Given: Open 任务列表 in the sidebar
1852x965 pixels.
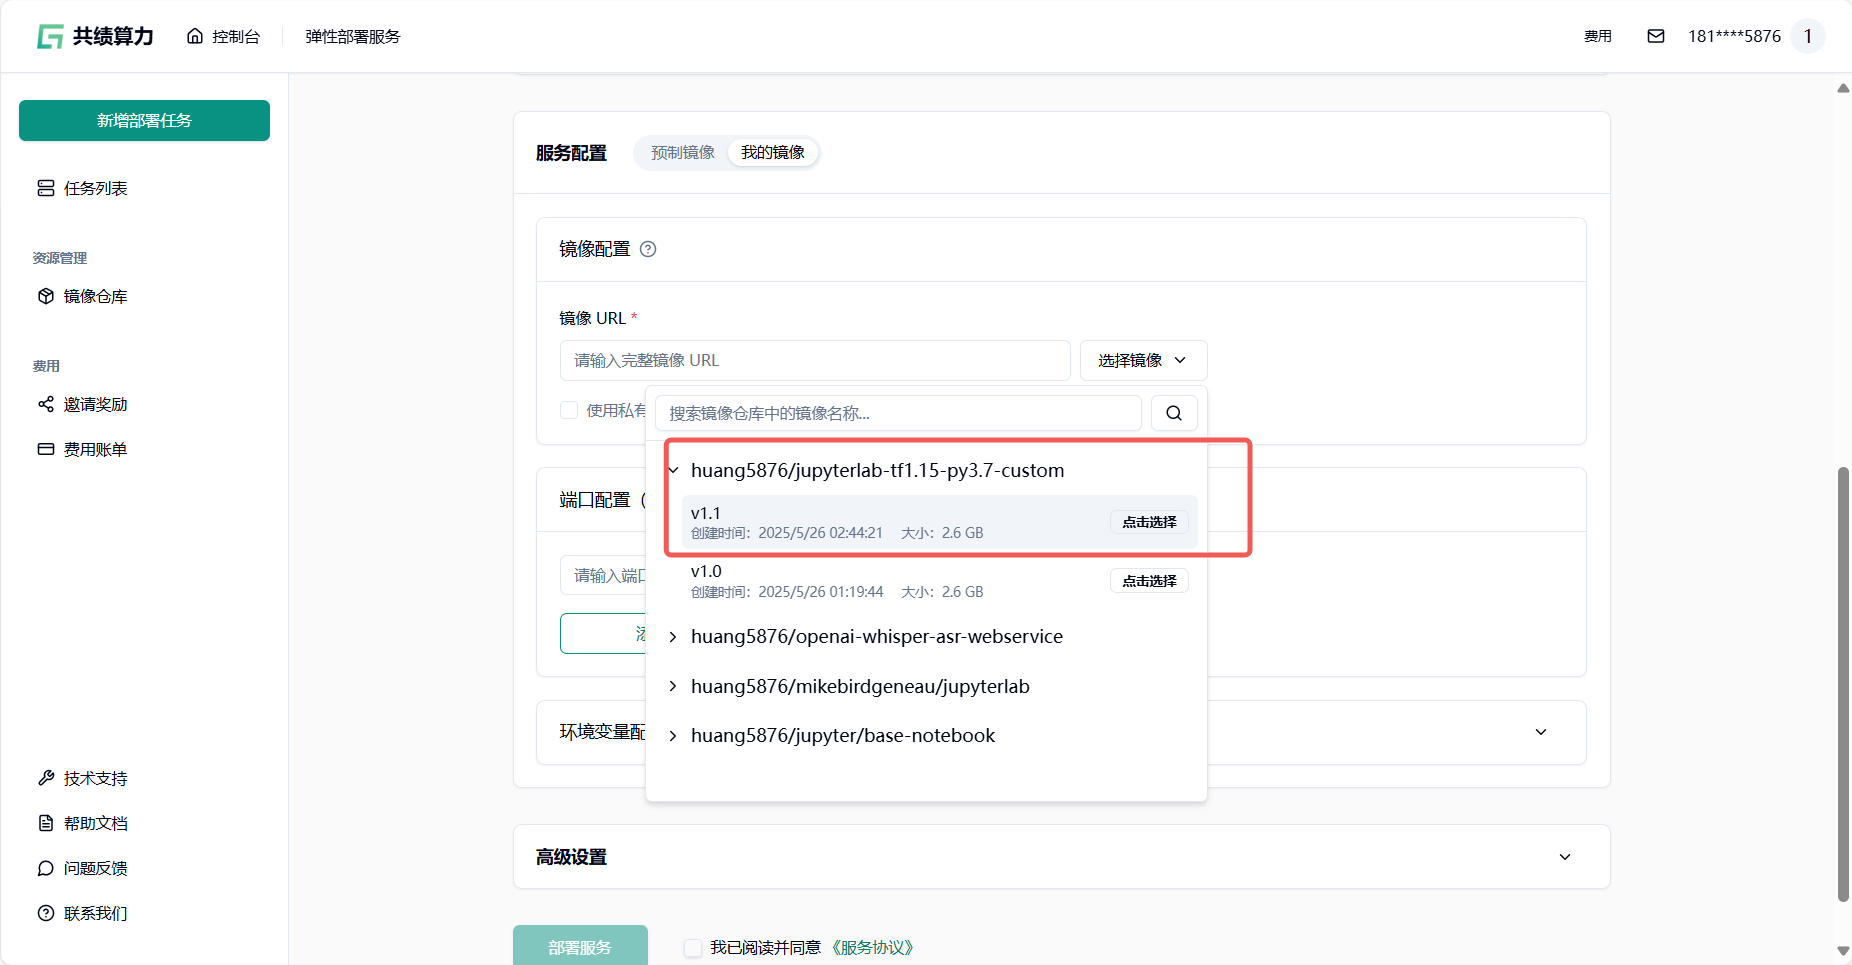Looking at the screenshot, I should (x=95, y=188).
